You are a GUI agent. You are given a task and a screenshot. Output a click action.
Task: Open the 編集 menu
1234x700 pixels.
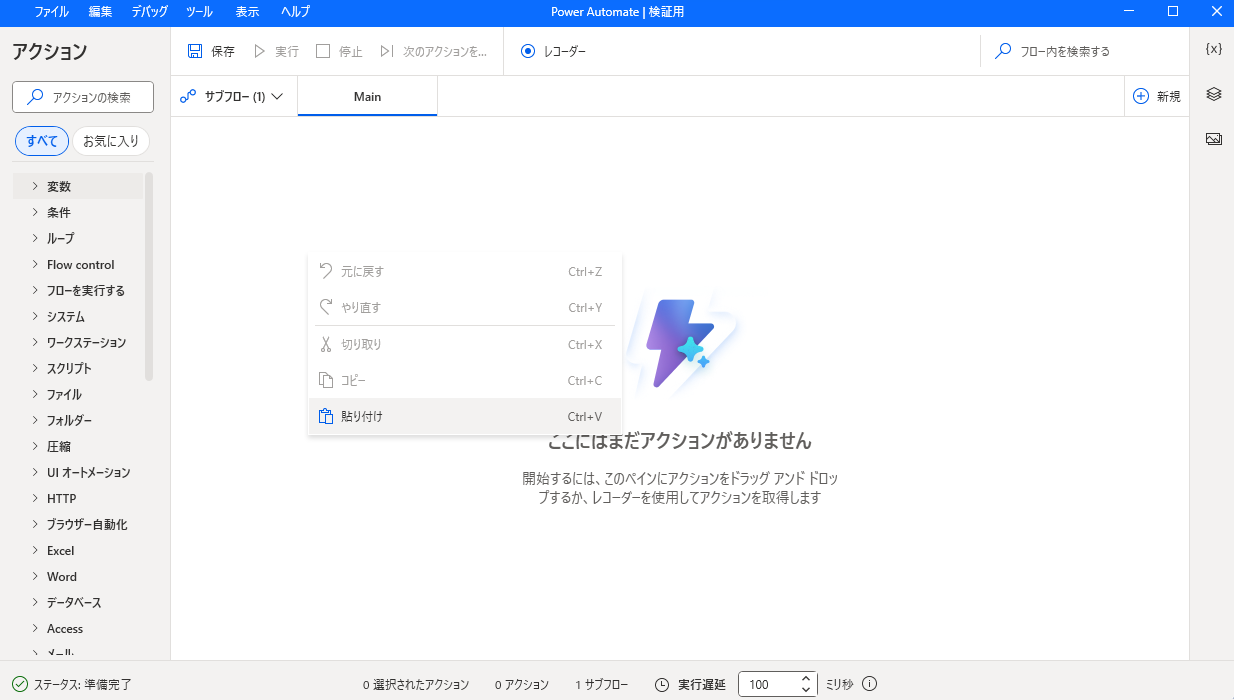click(x=100, y=12)
